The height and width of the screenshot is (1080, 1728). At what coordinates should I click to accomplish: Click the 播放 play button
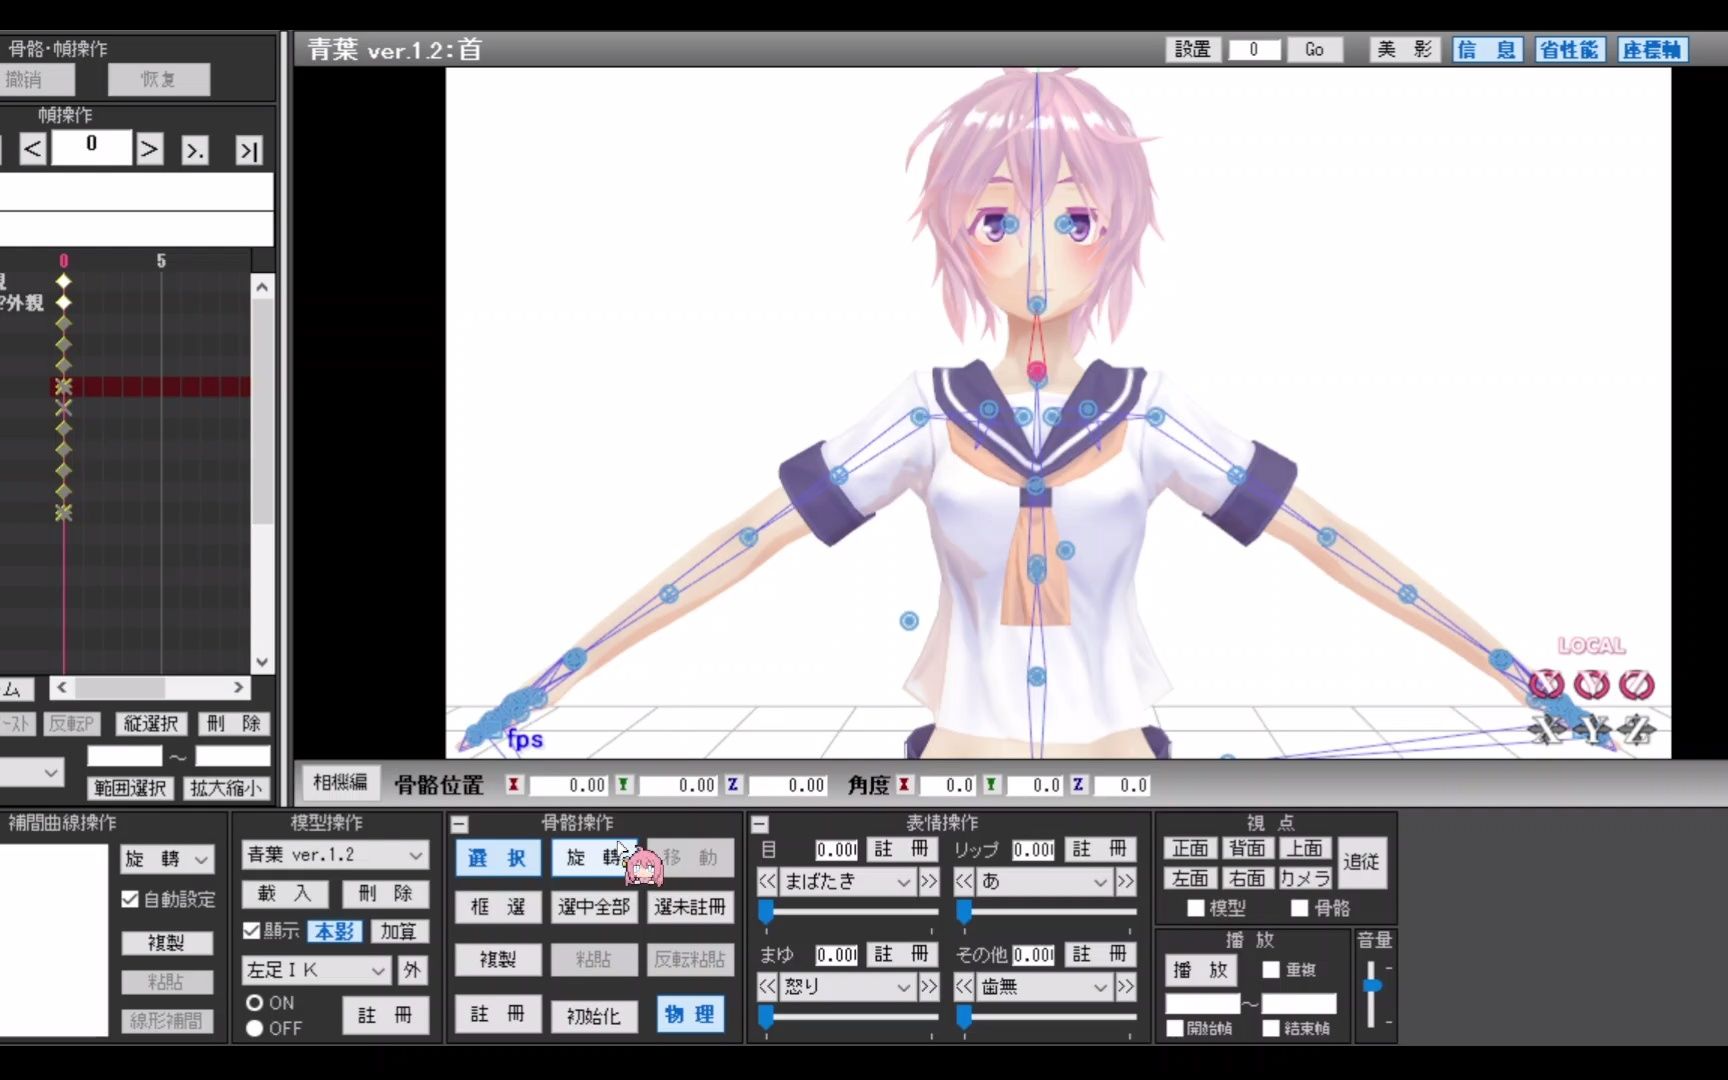click(1200, 970)
